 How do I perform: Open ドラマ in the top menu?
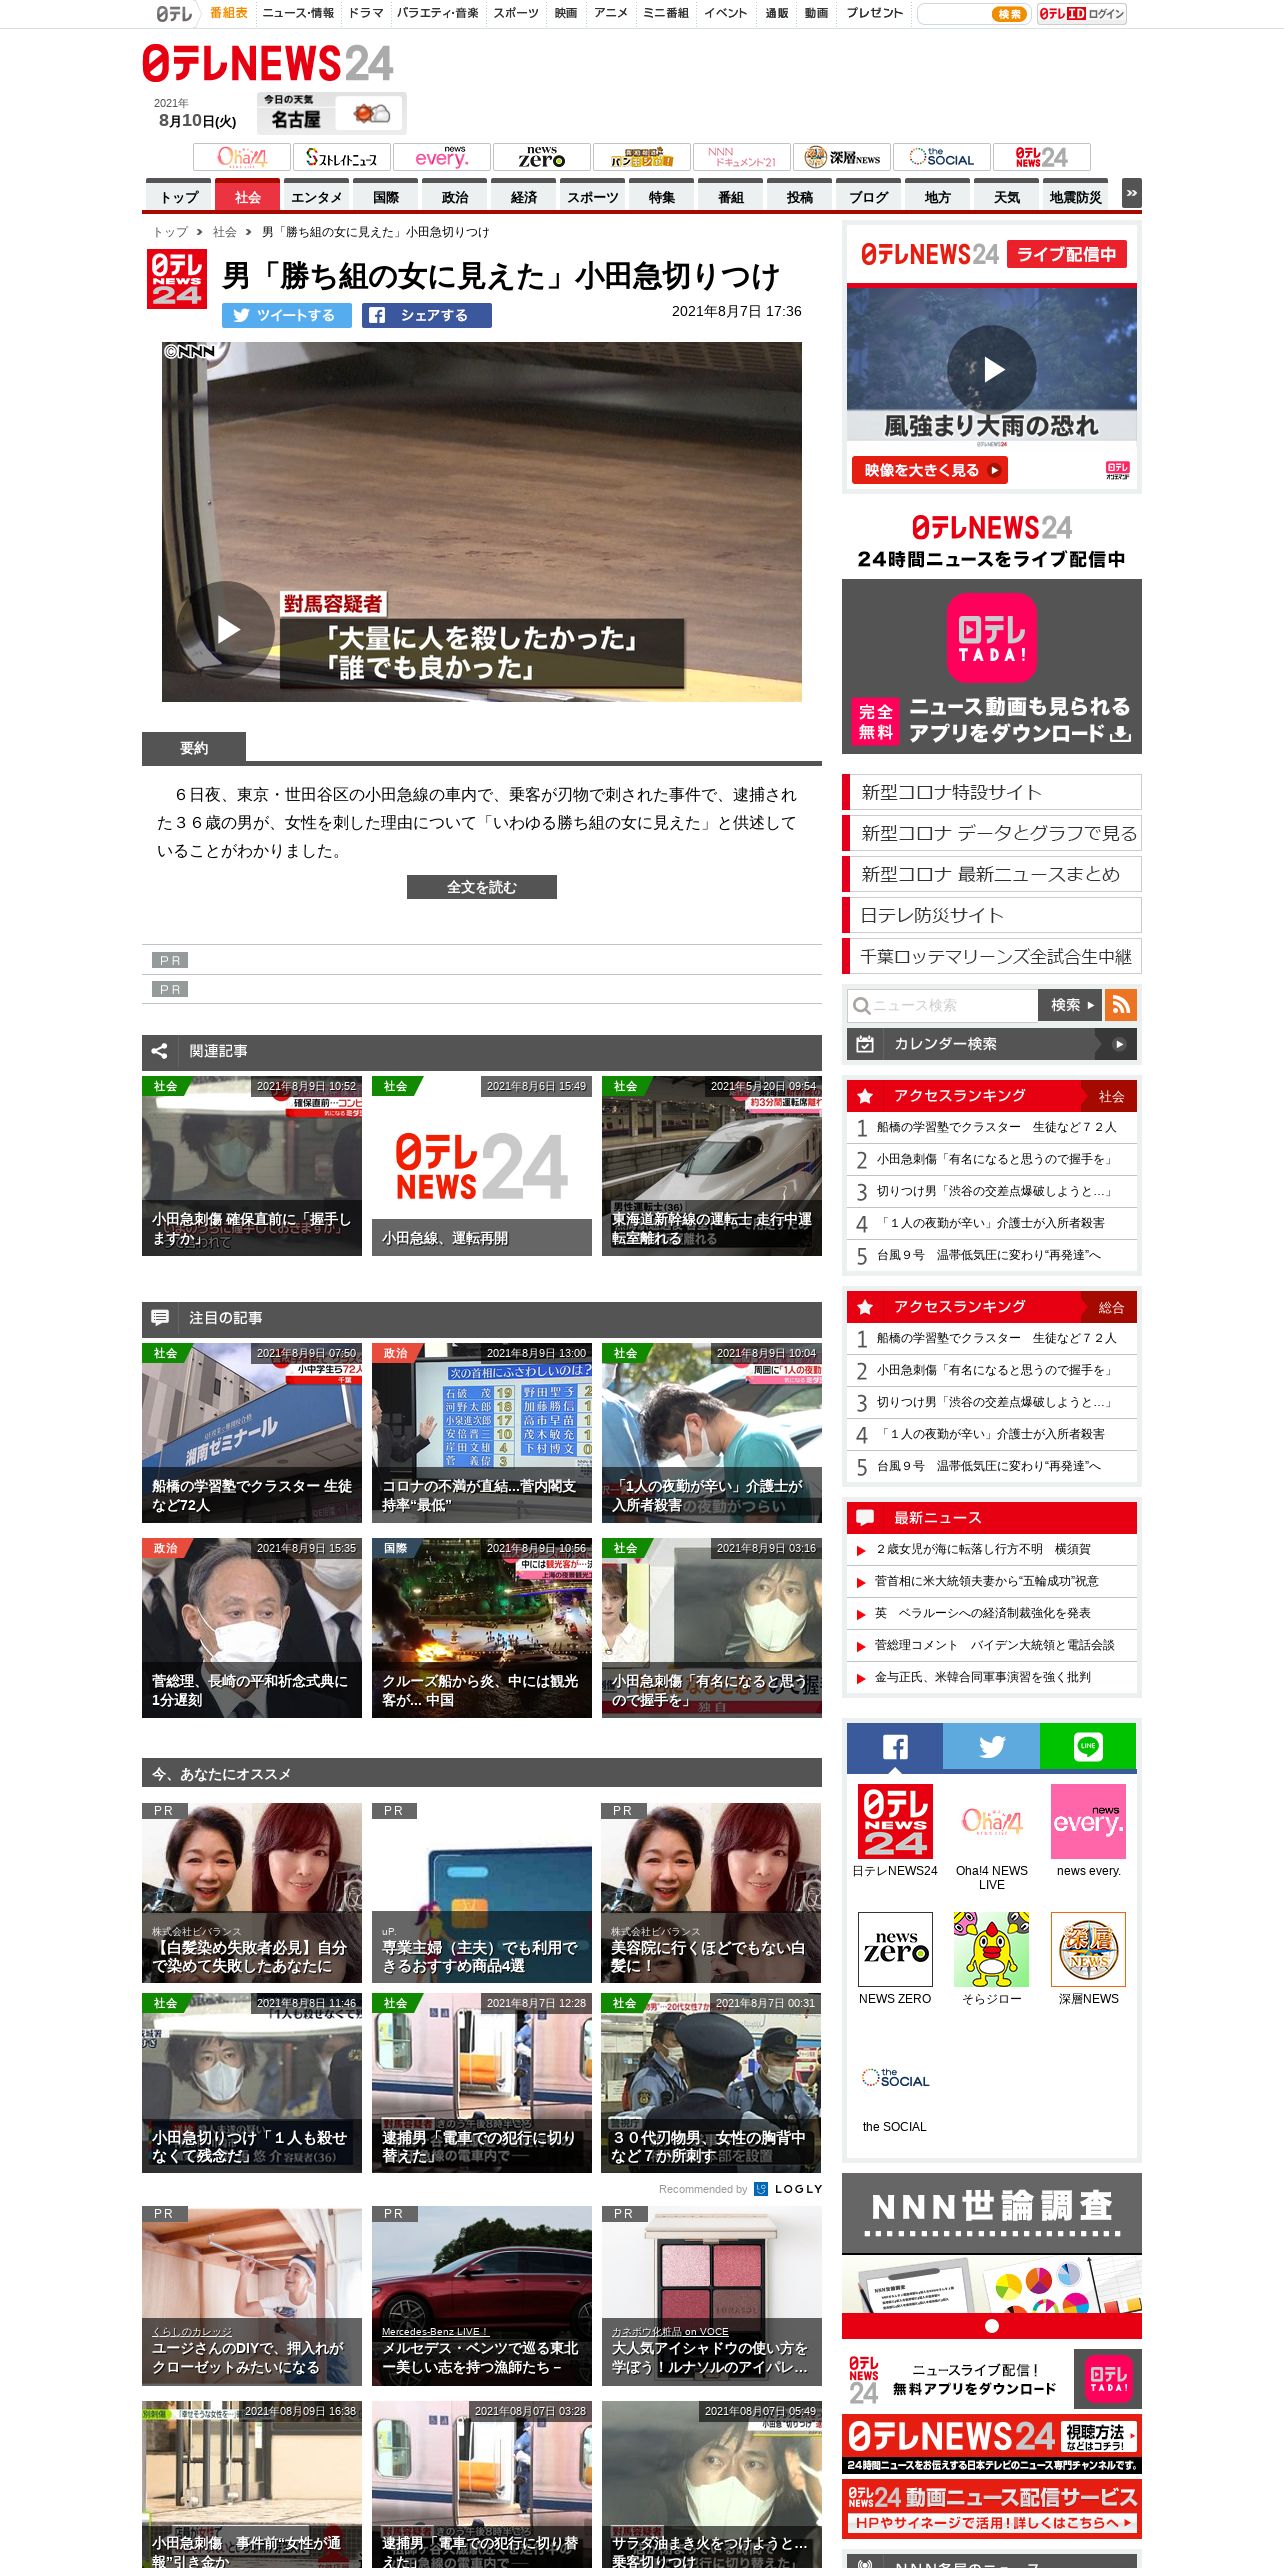(x=366, y=13)
